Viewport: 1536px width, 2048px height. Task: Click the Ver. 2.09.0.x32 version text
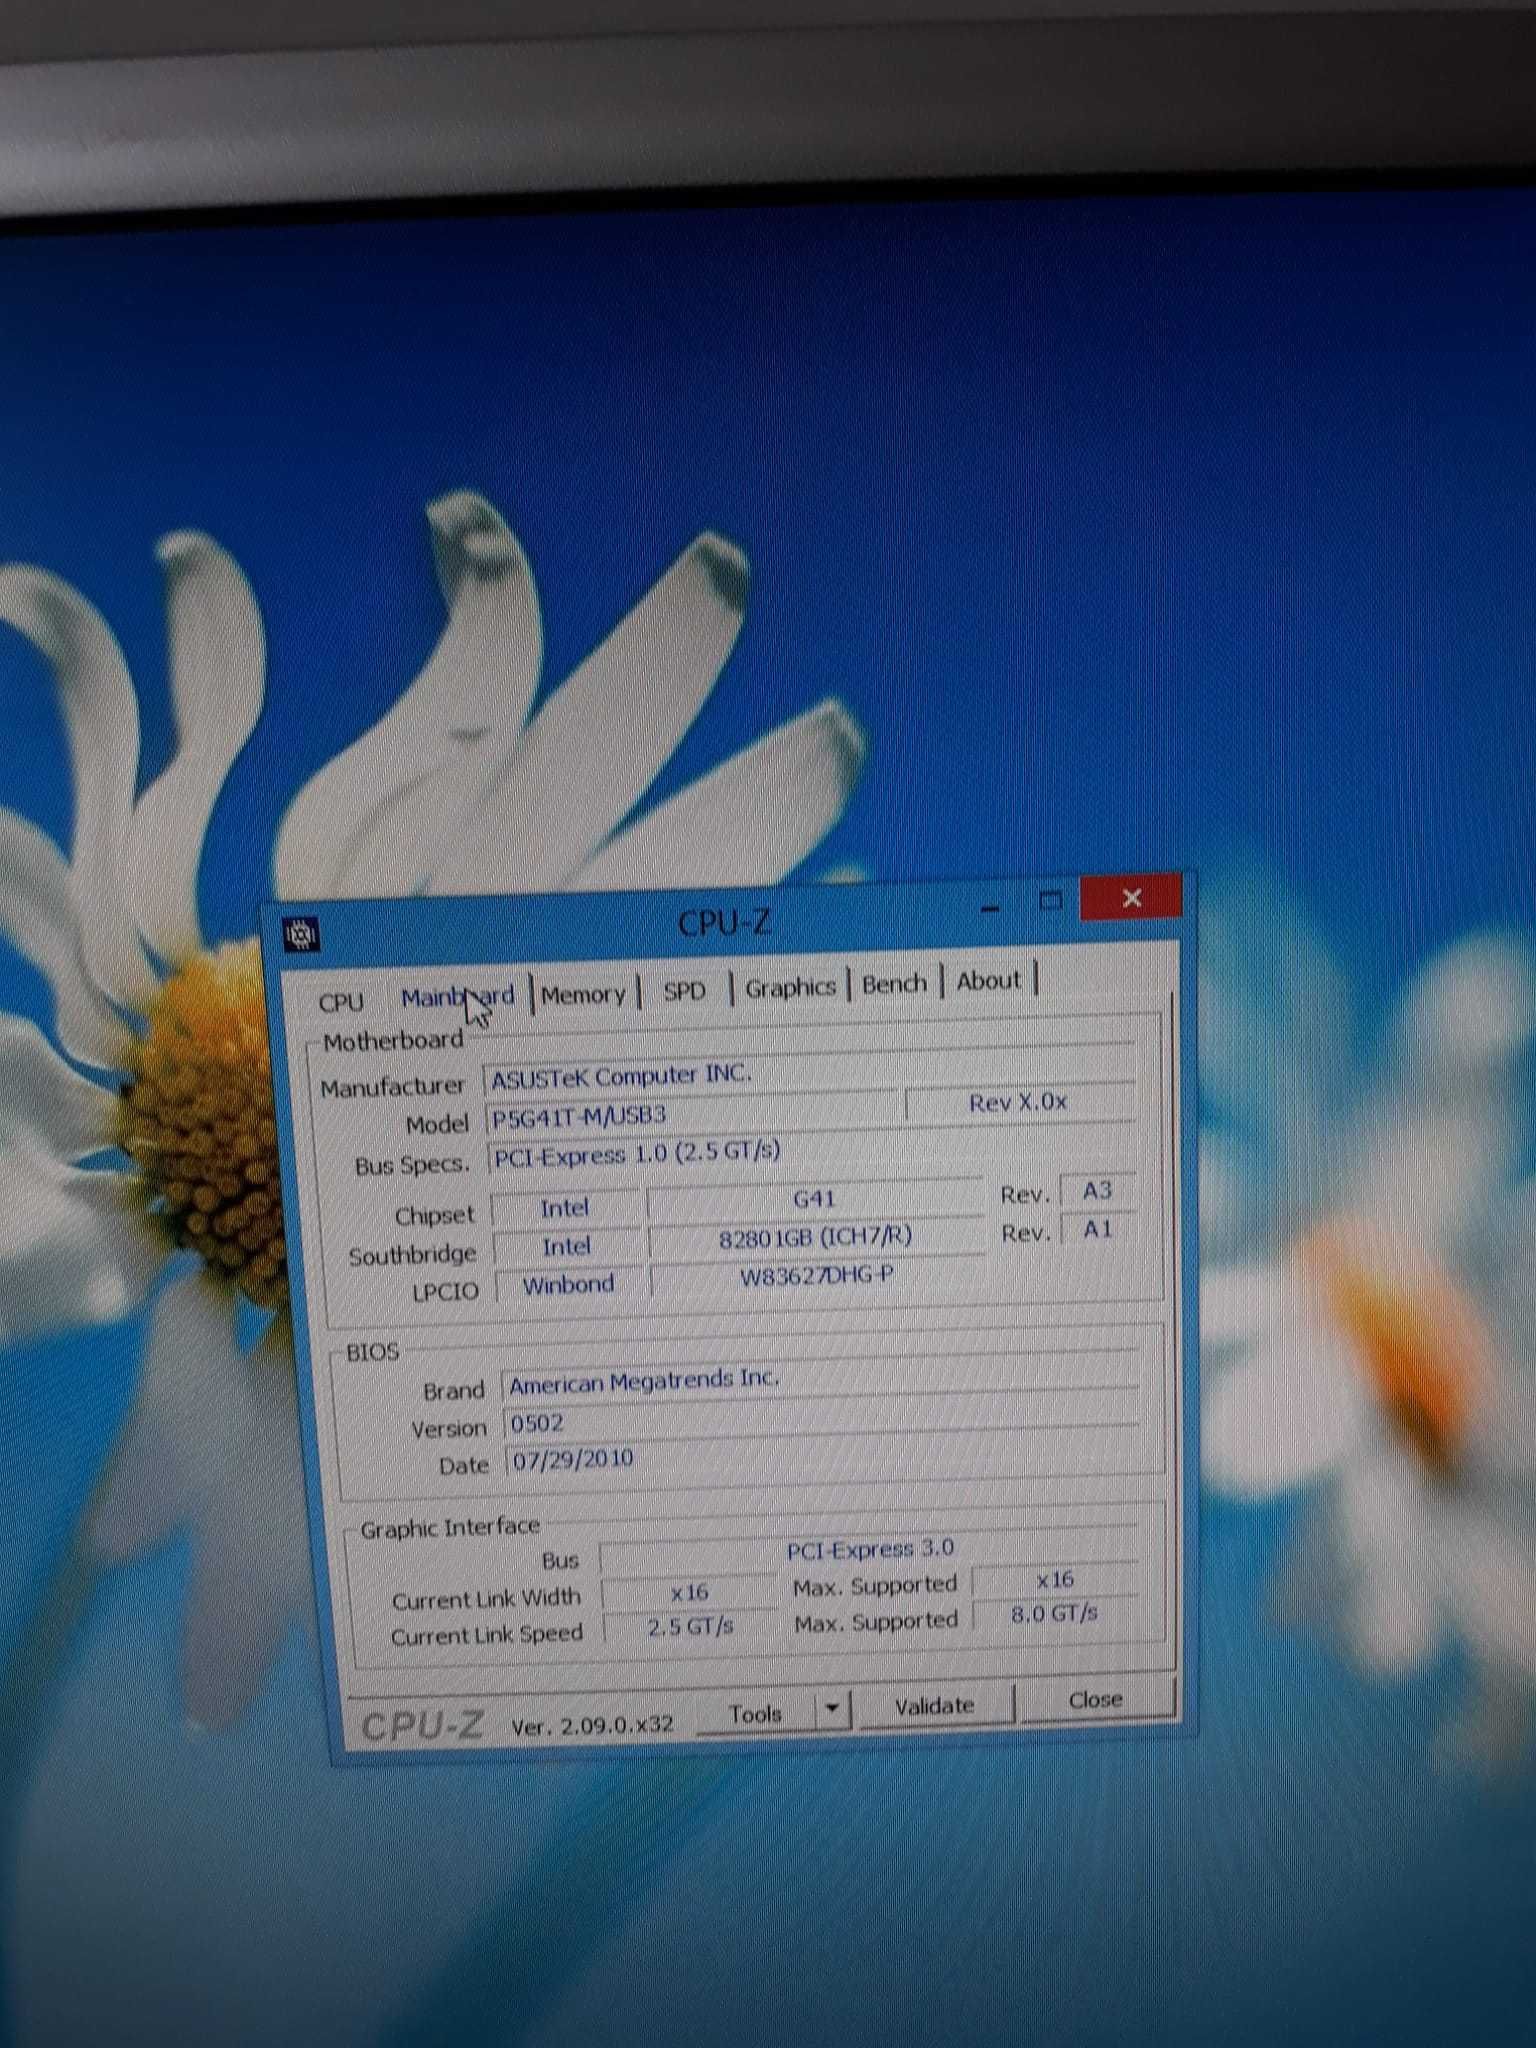pyautogui.click(x=592, y=1725)
